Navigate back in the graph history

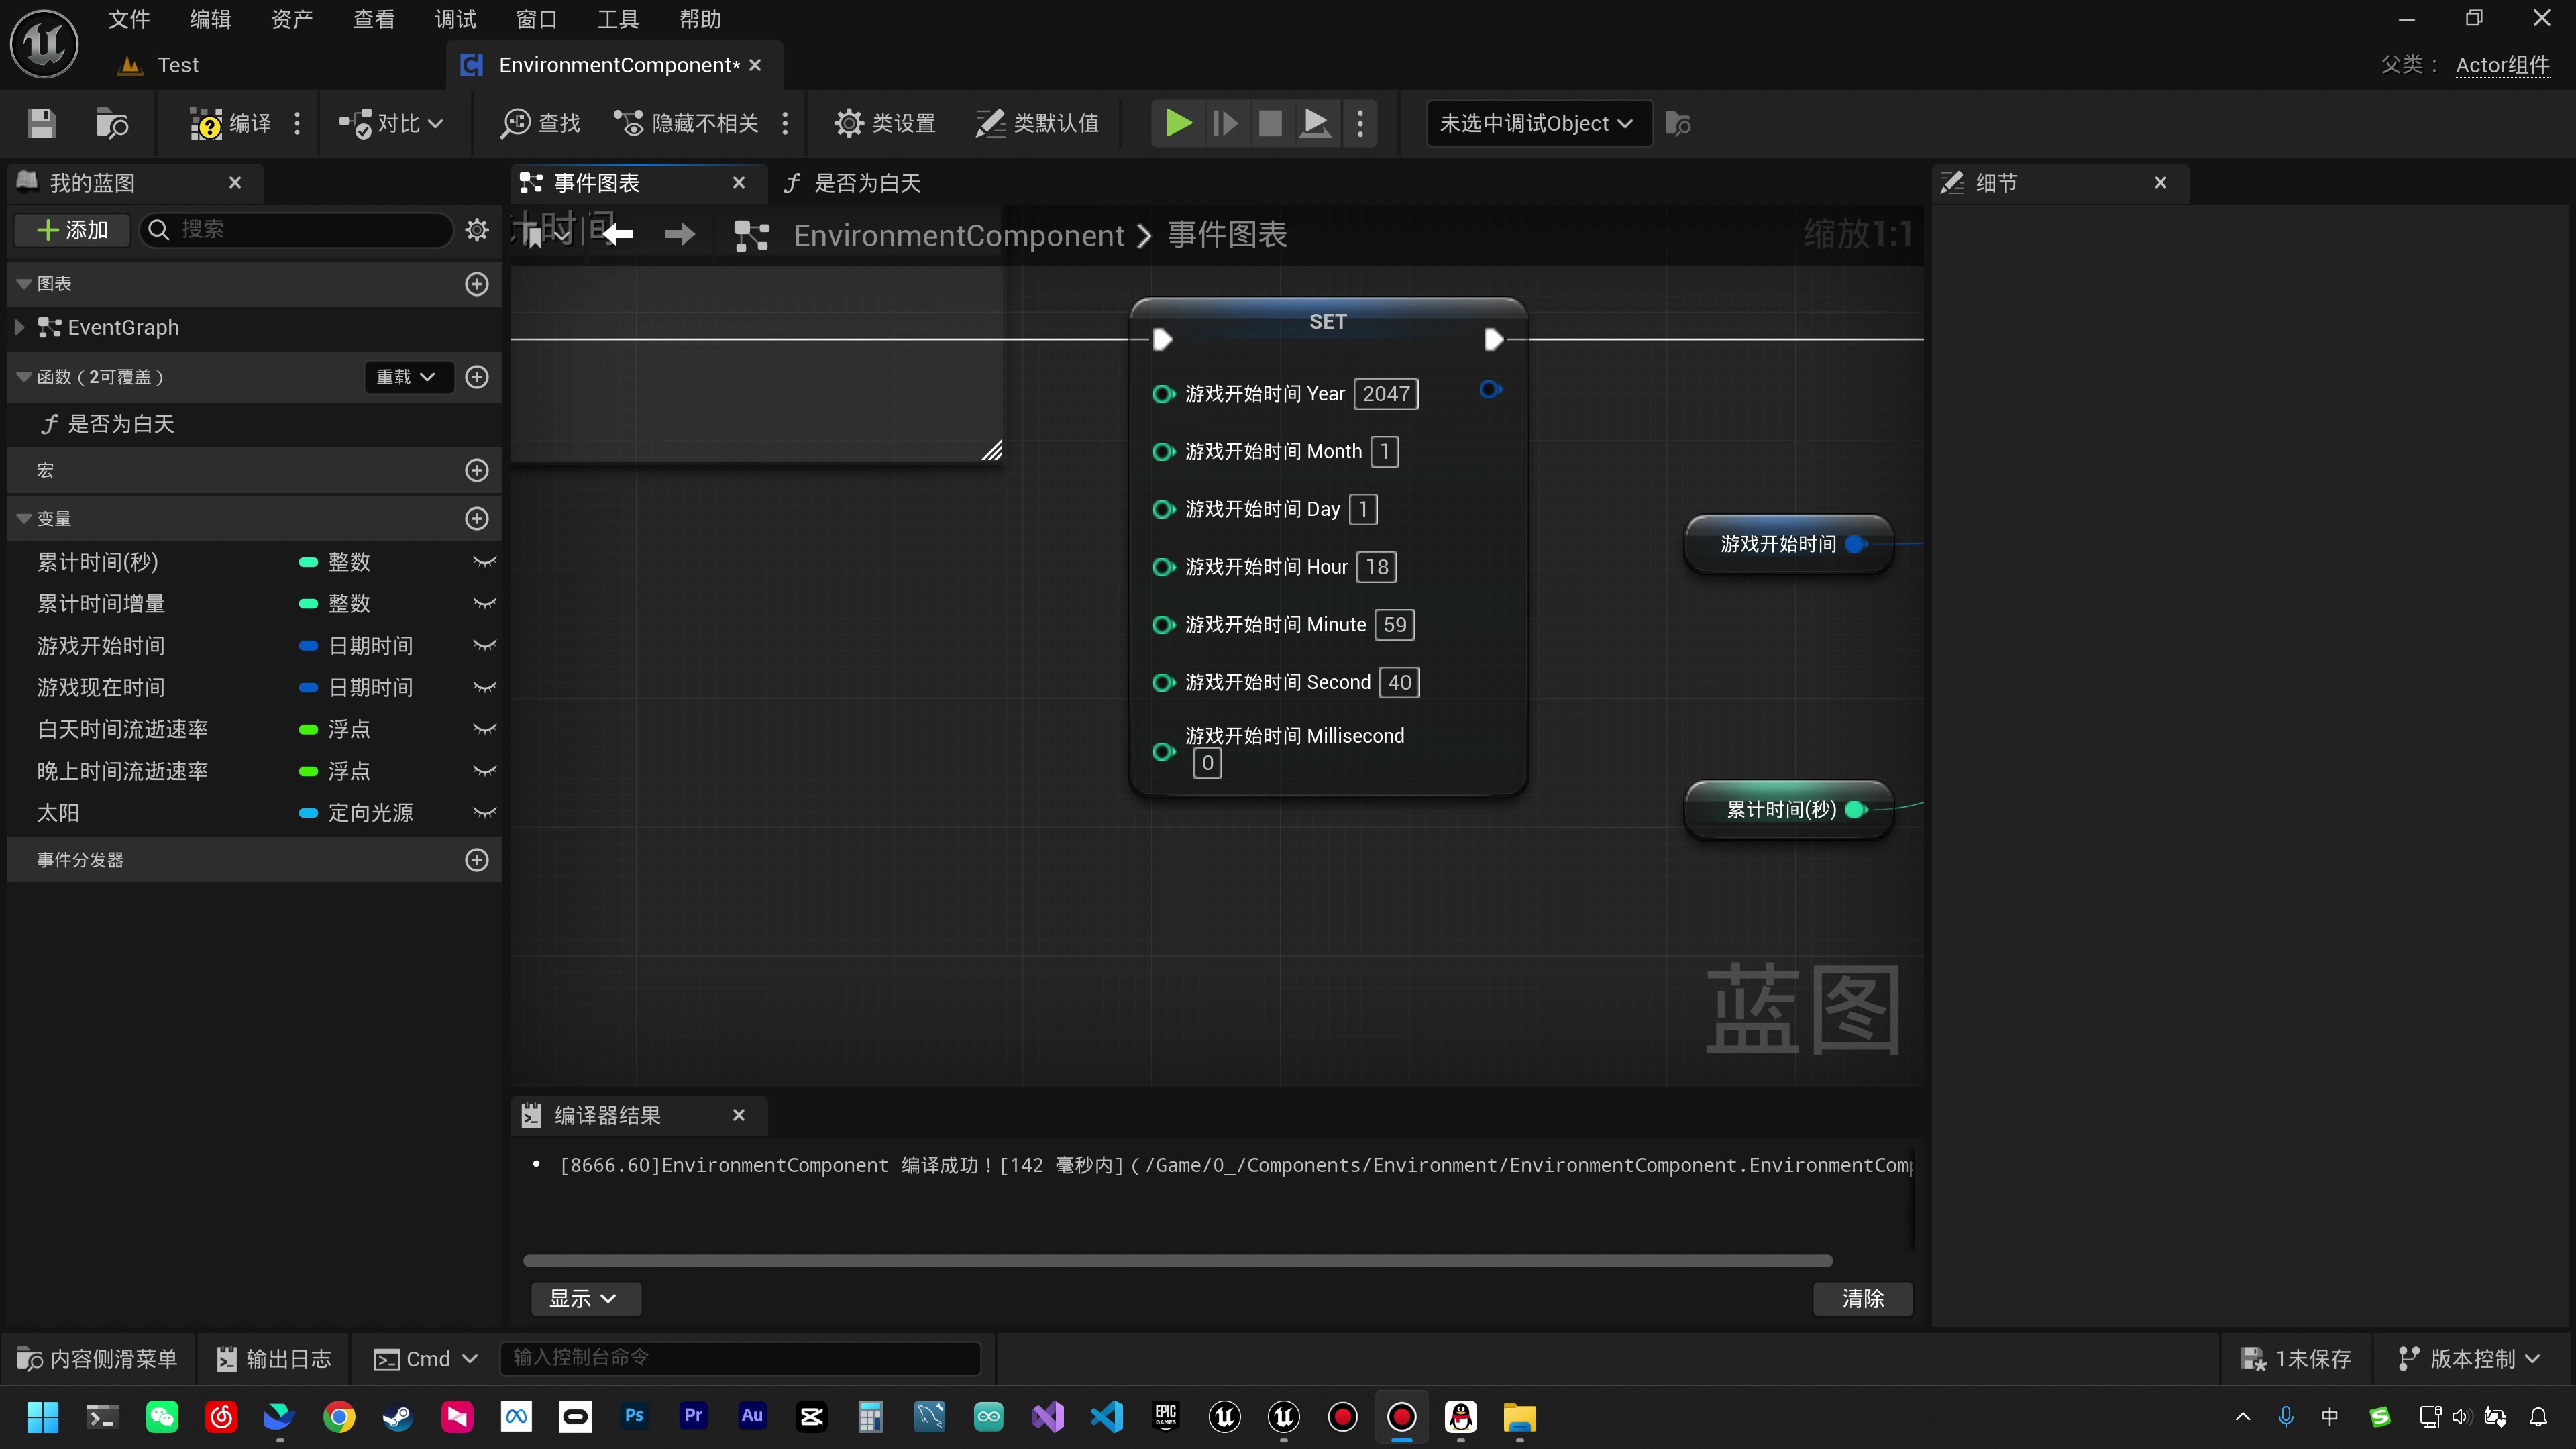[x=617, y=235]
